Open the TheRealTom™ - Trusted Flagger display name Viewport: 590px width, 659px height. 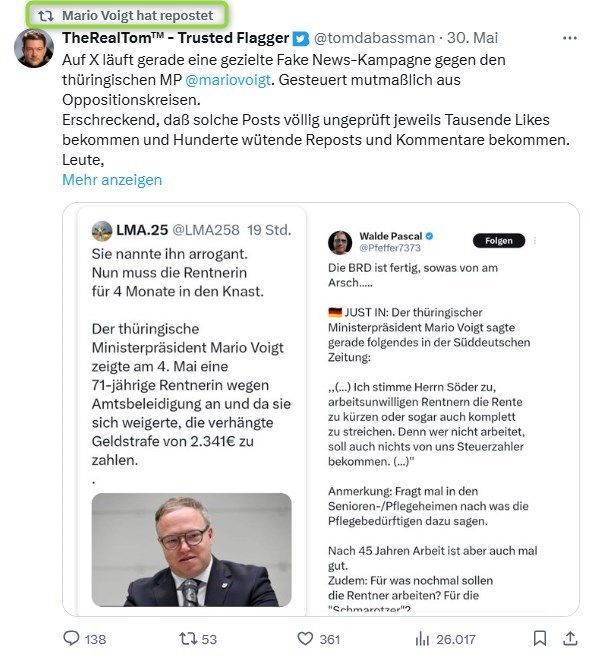pyautogui.click(x=176, y=38)
